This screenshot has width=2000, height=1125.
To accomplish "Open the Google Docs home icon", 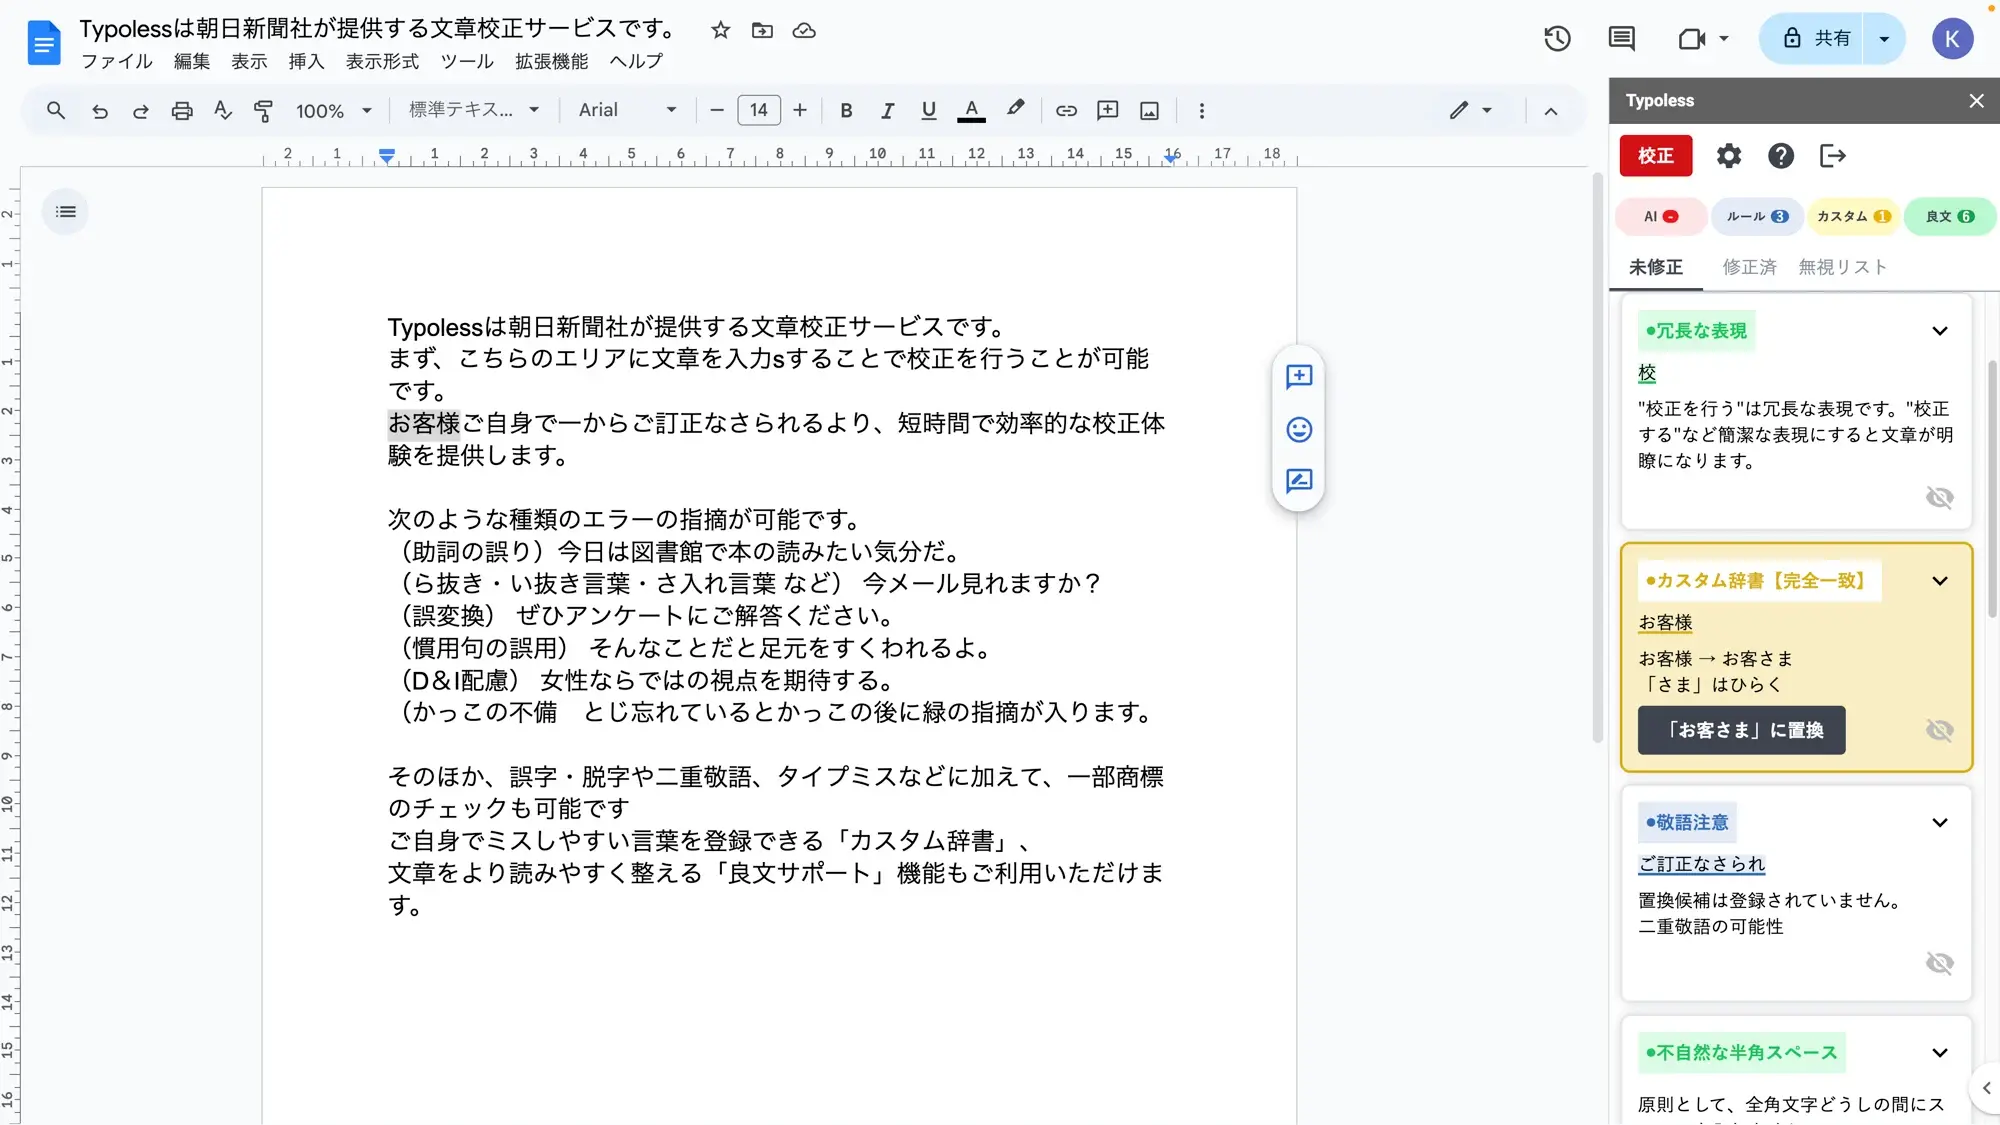I will point(44,43).
